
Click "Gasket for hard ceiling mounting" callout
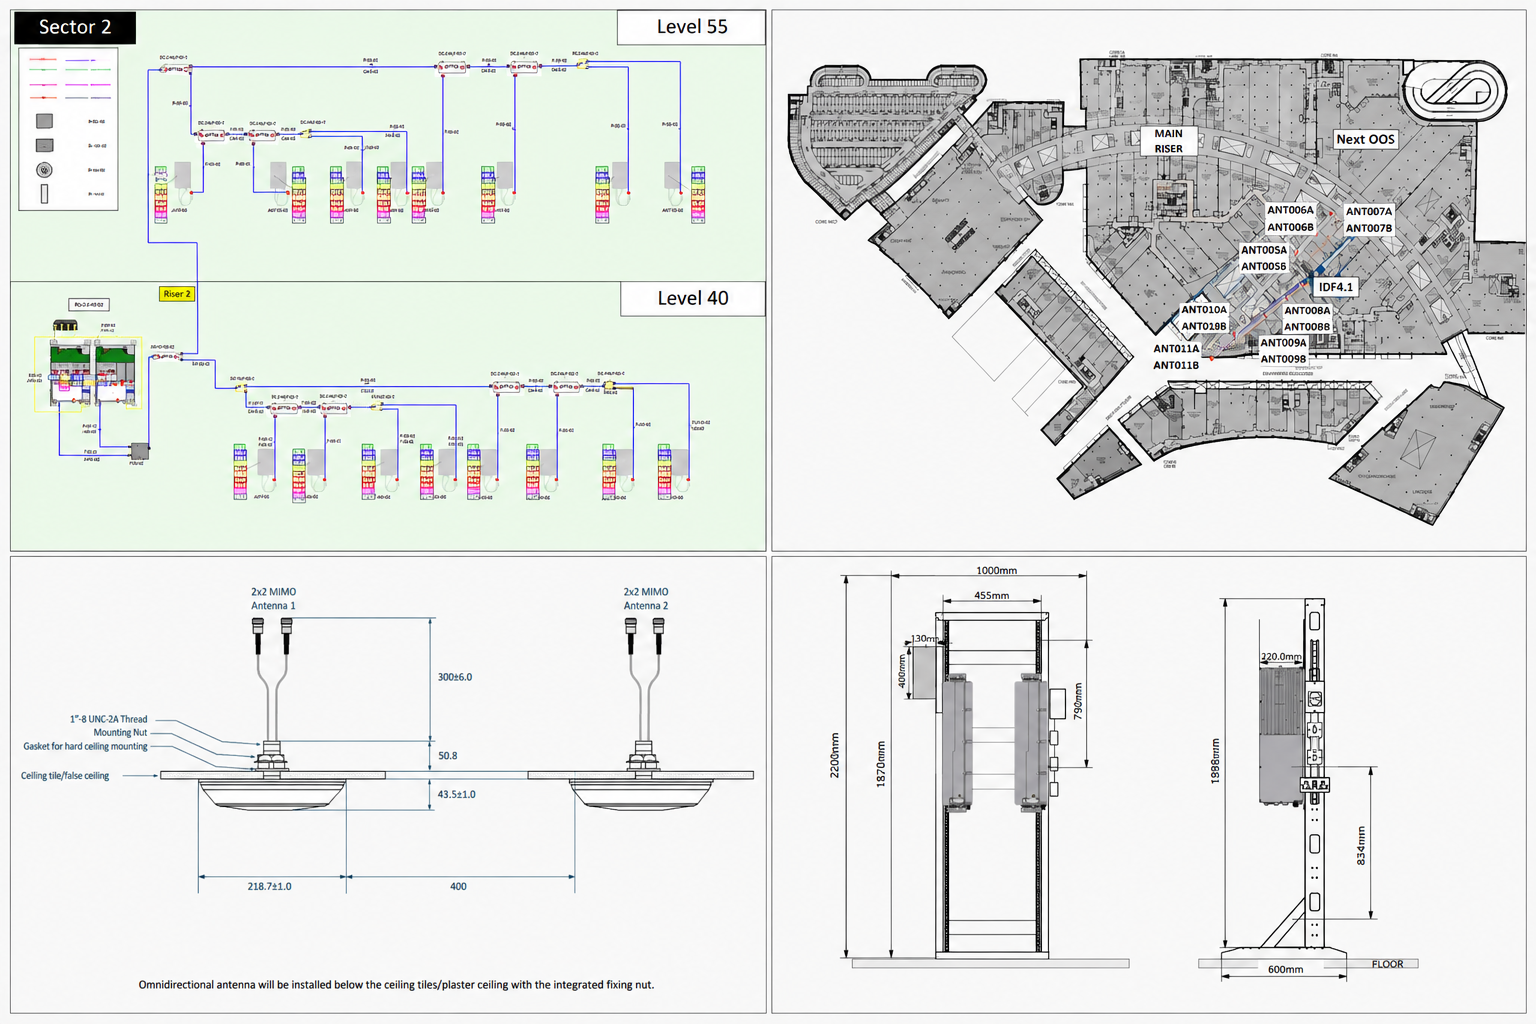(85, 746)
